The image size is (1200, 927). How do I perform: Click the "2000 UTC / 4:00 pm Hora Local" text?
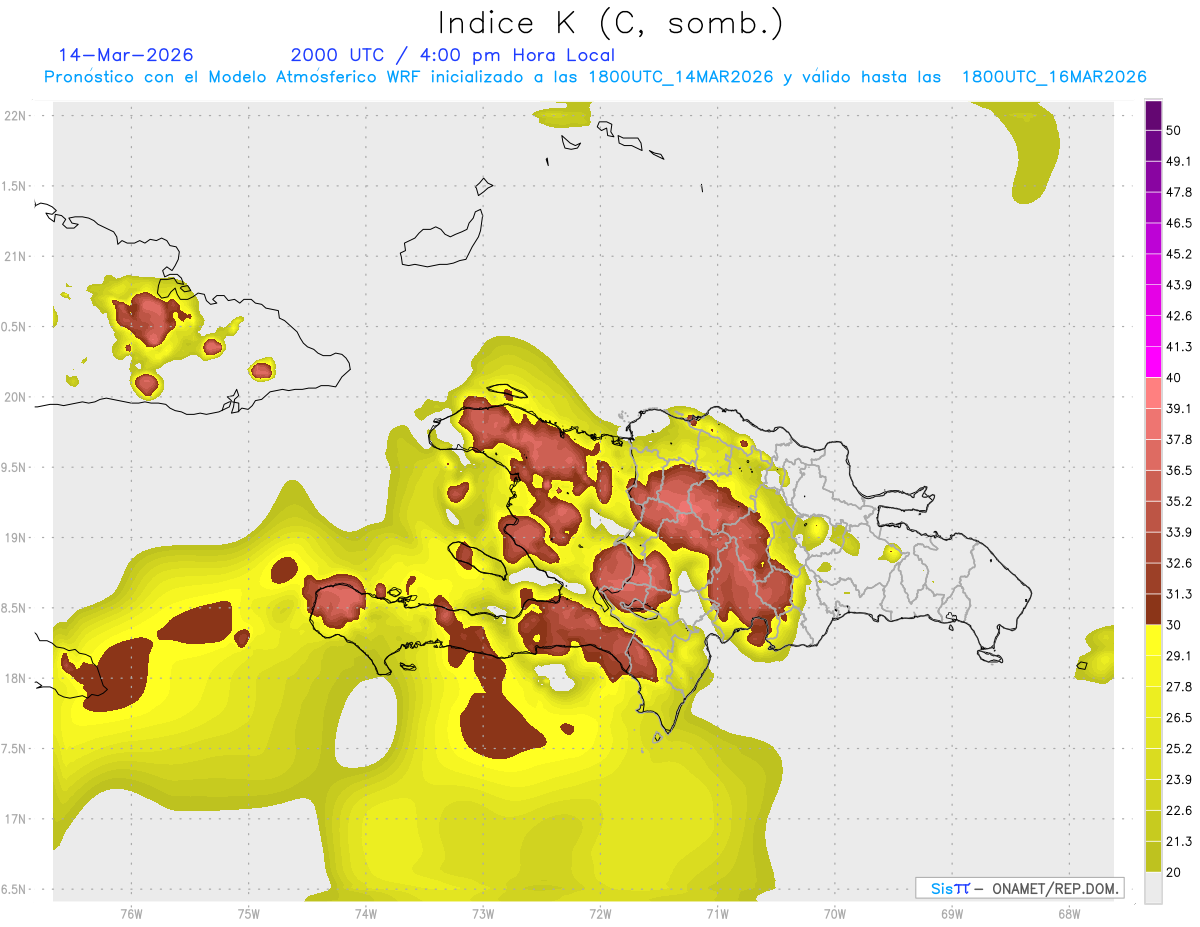tap(453, 55)
